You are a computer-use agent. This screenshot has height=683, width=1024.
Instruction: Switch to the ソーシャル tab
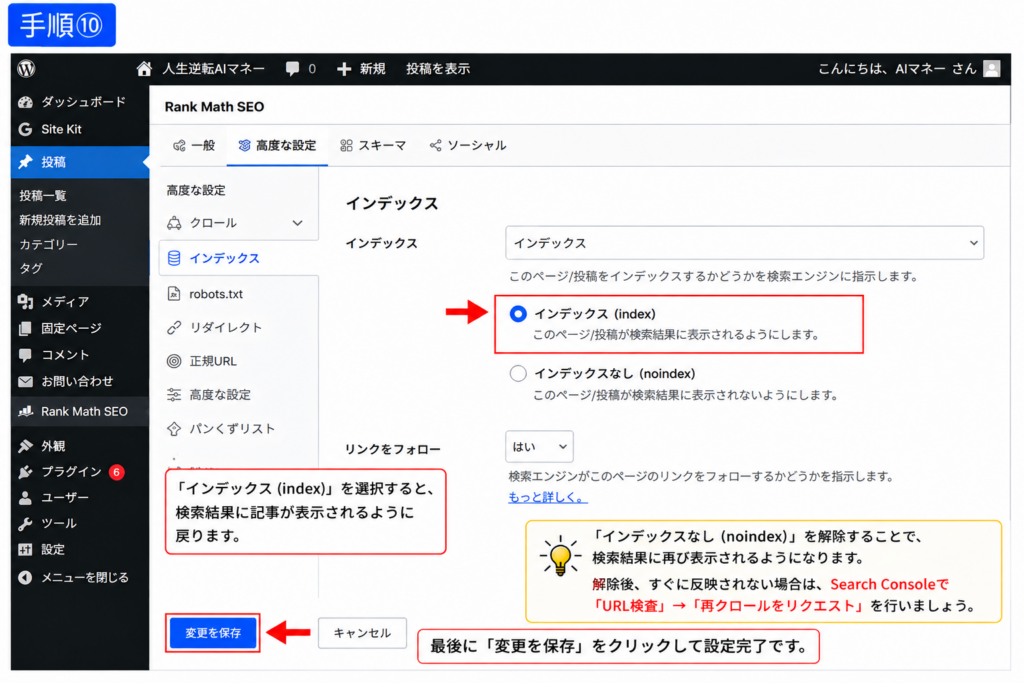(468, 146)
